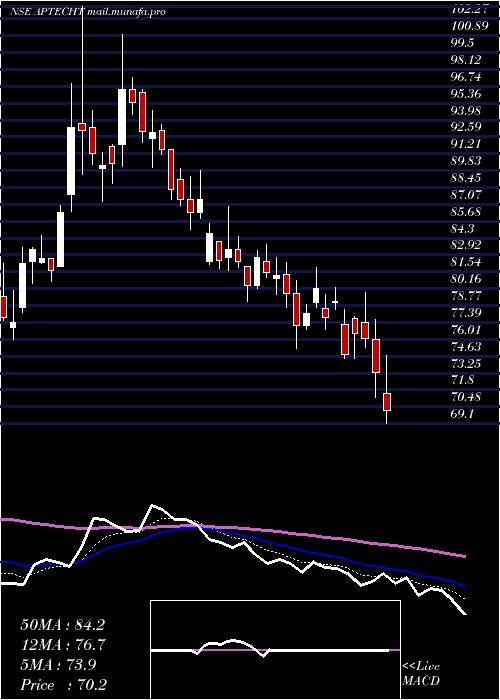Click the 50MA : 84.2 readout
500x700 pixels.
[62, 625]
